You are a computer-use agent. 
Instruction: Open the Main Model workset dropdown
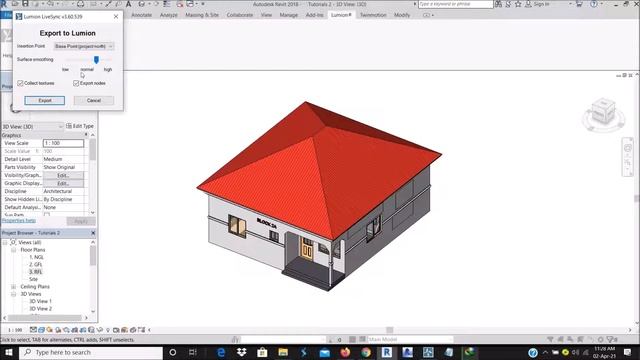[x=410, y=339]
